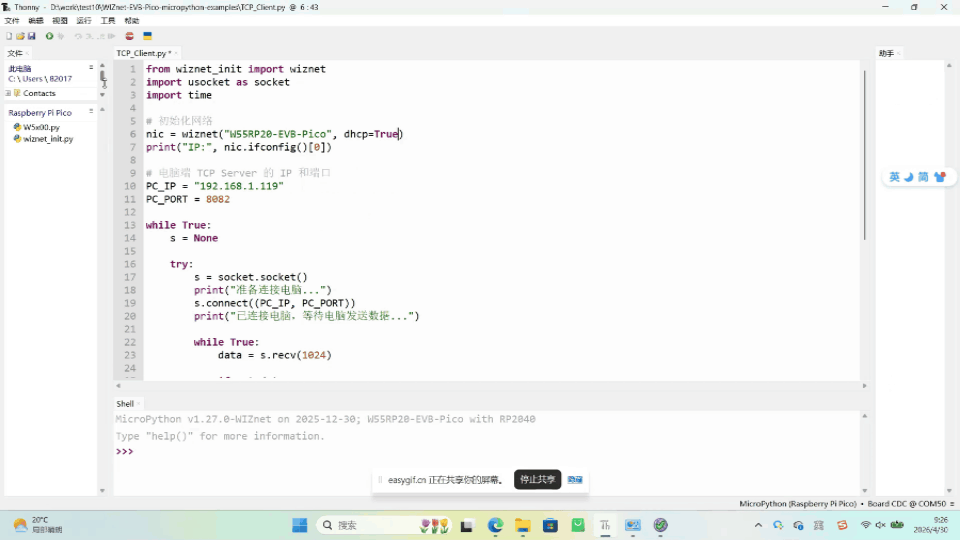Start debugging with the bug icon

tap(61, 36)
